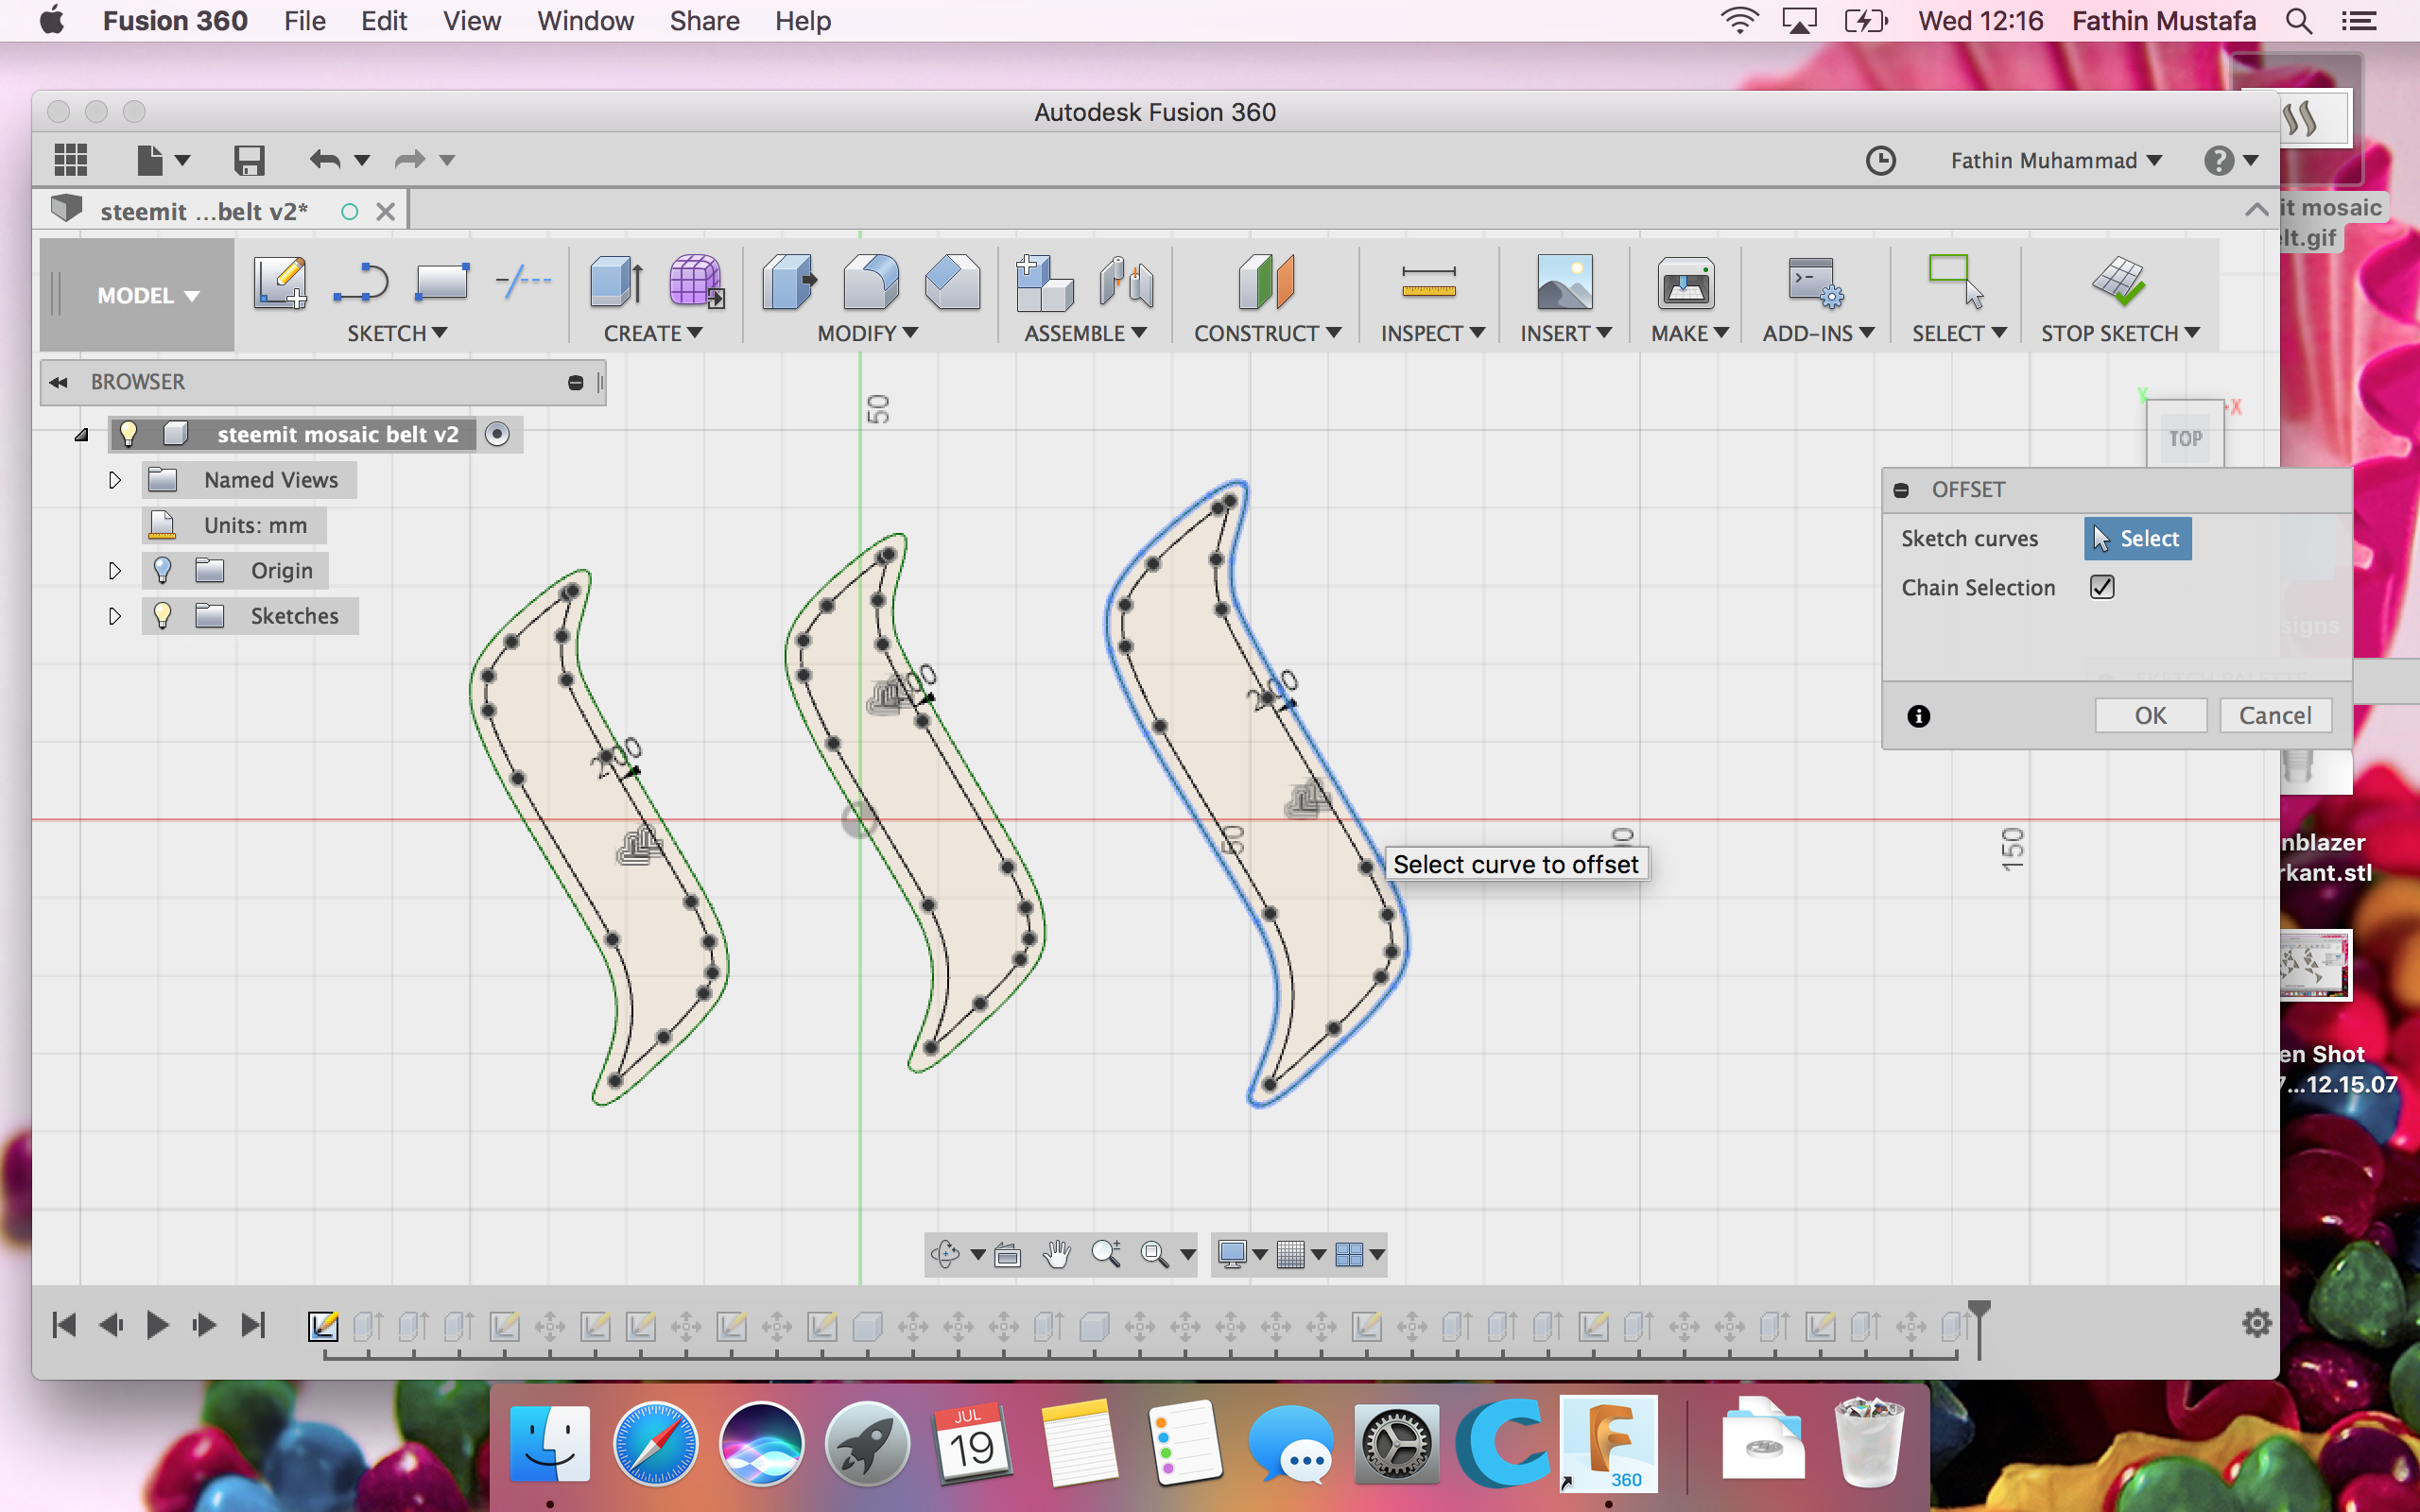Open Safari from the Dock

[x=655, y=1444]
